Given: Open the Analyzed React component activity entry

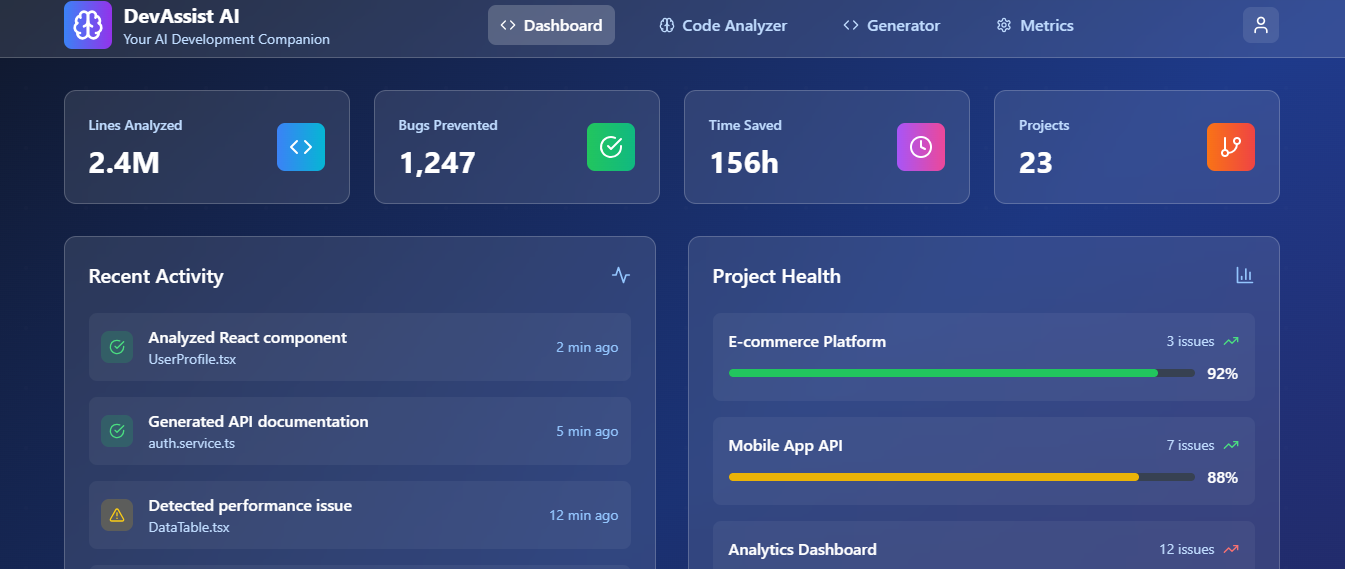Looking at the screenshot, I should click(x=360, y=347).
